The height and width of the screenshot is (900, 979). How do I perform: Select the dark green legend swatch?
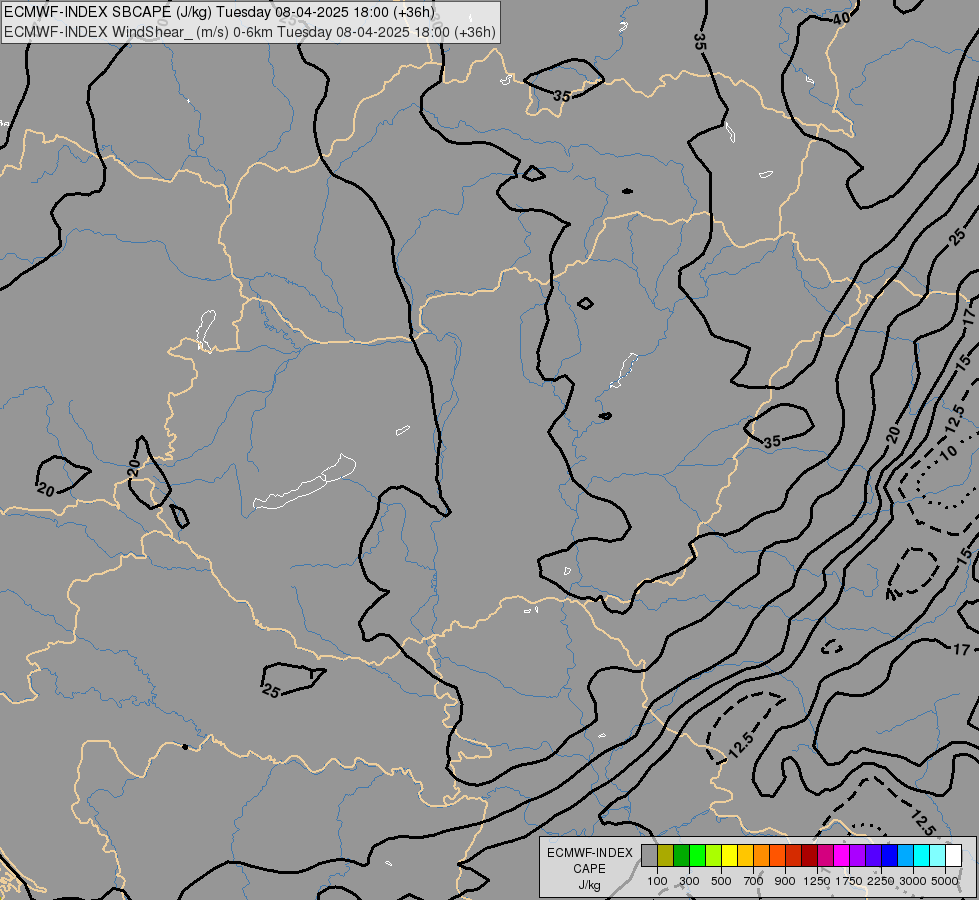pyautogui.click(x=681, y=856)
